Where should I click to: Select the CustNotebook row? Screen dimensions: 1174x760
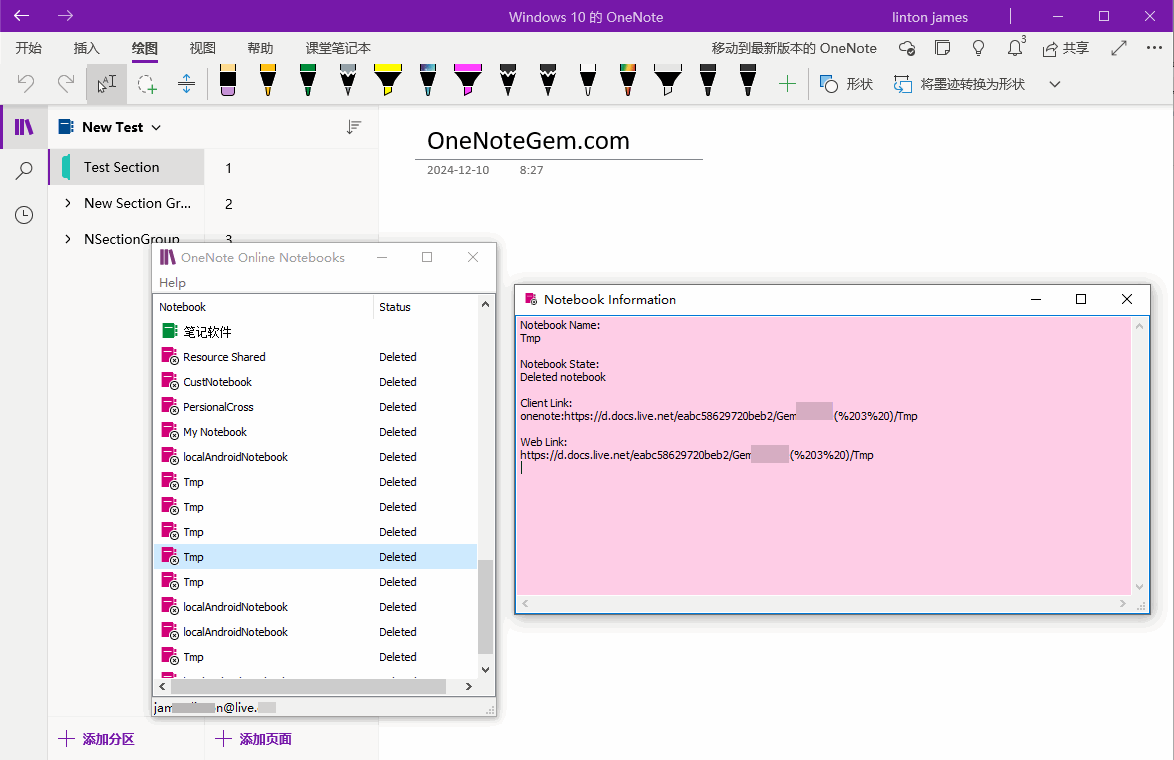(315, 382)
